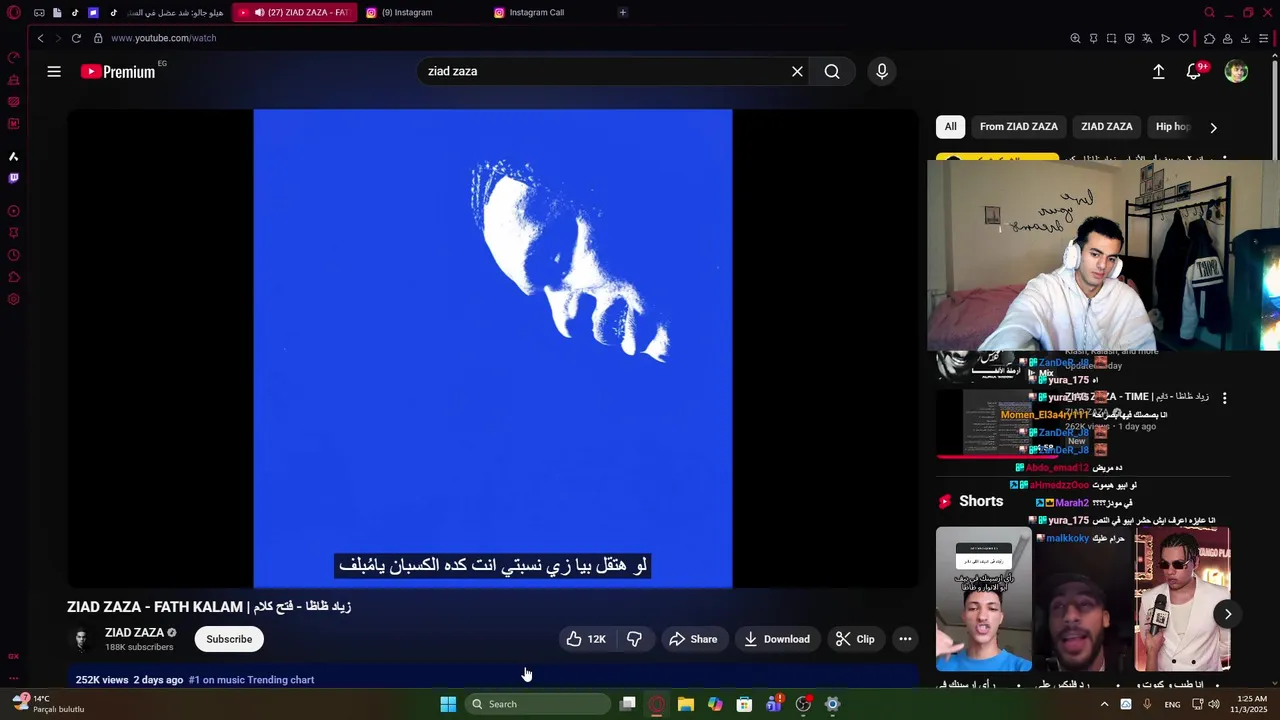Viewport: 1280px width, 720px height.
Task: Open the account avatar menu
Action: coord(1236,71)
